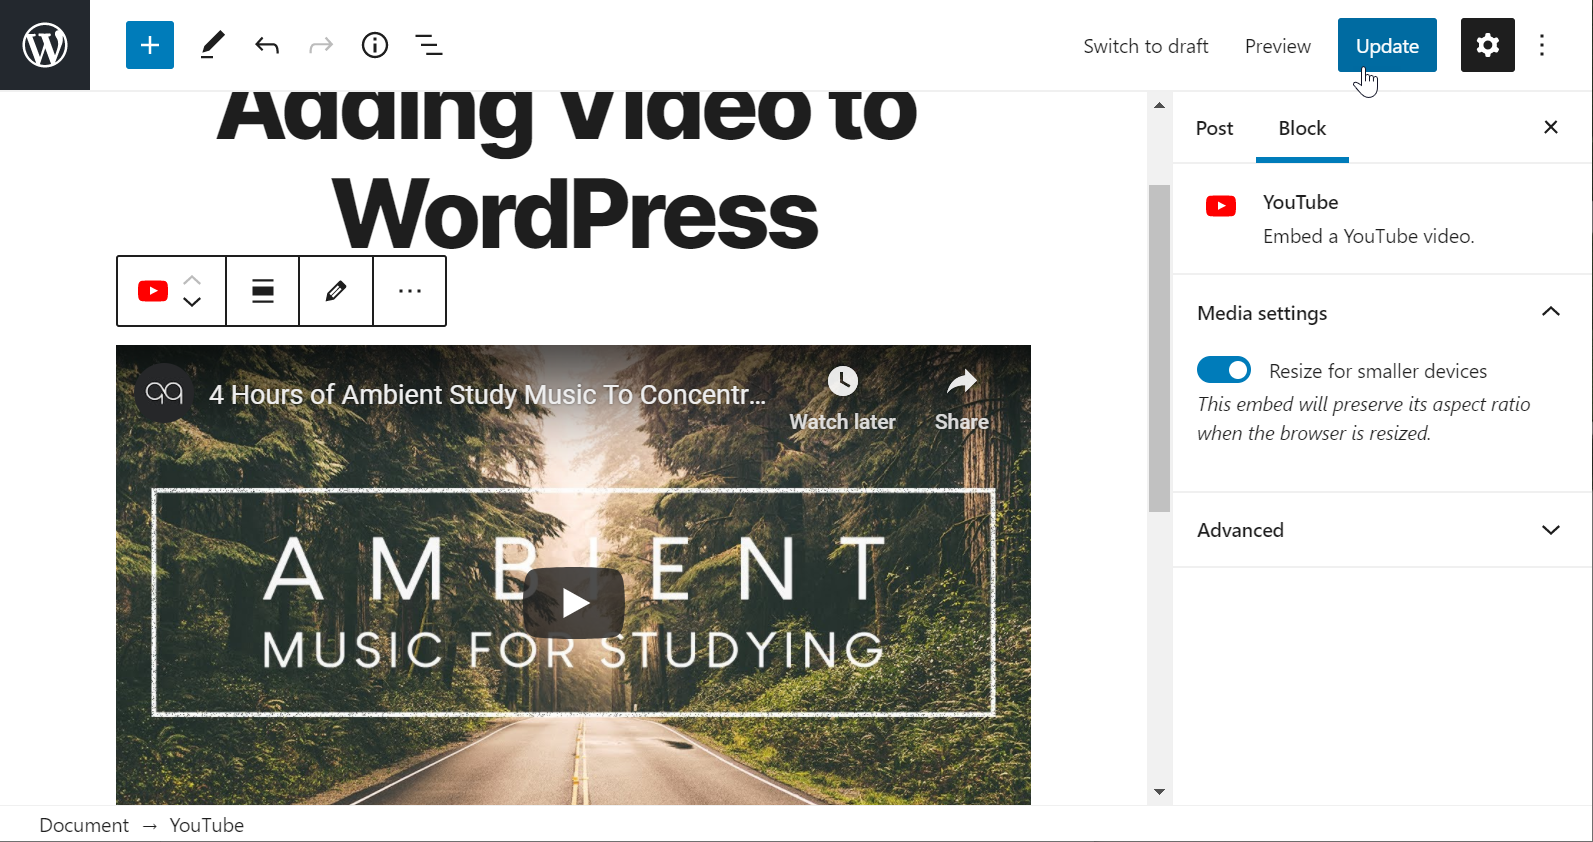Click the scrollbar down arrow
Image resolution: width=1593 pixels, height=842 pixels.
coord(1159,792)
